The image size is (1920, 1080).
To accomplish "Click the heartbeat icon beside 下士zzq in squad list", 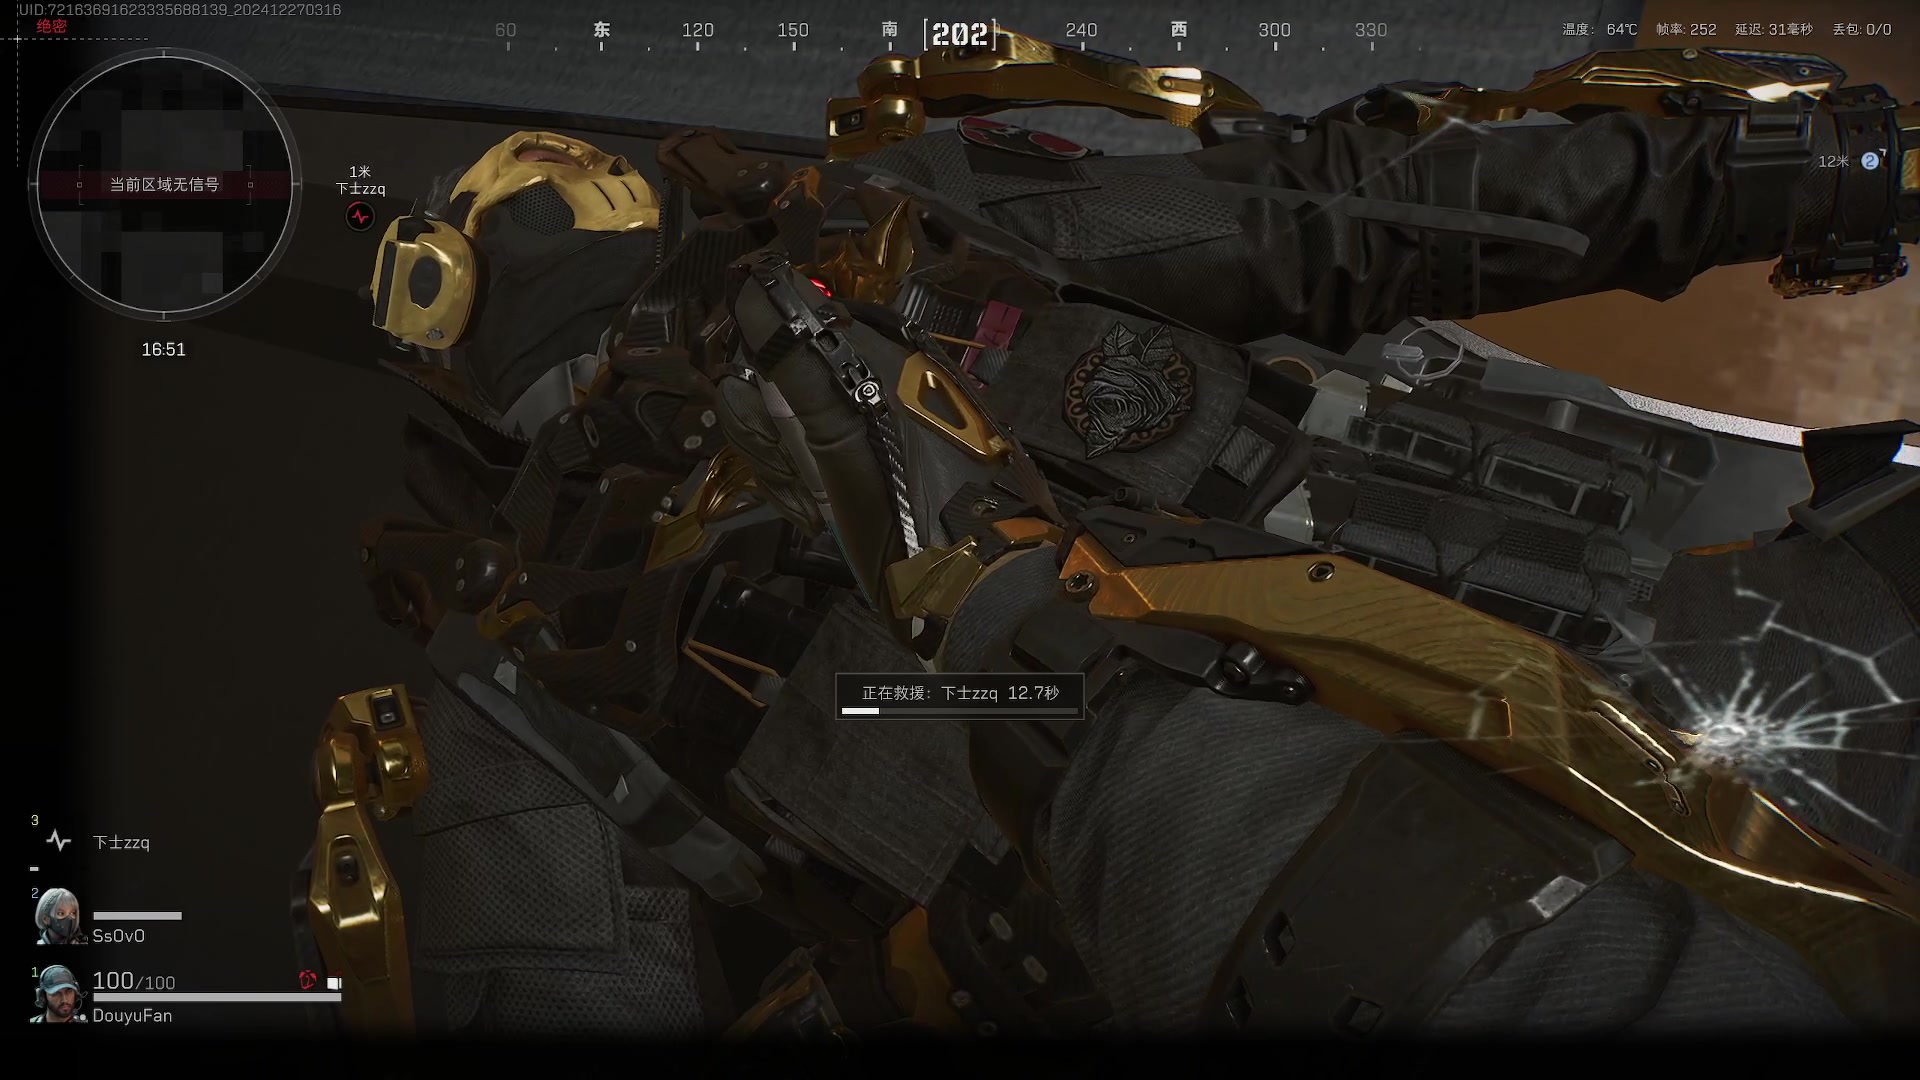I will click(x=59, y=841).
